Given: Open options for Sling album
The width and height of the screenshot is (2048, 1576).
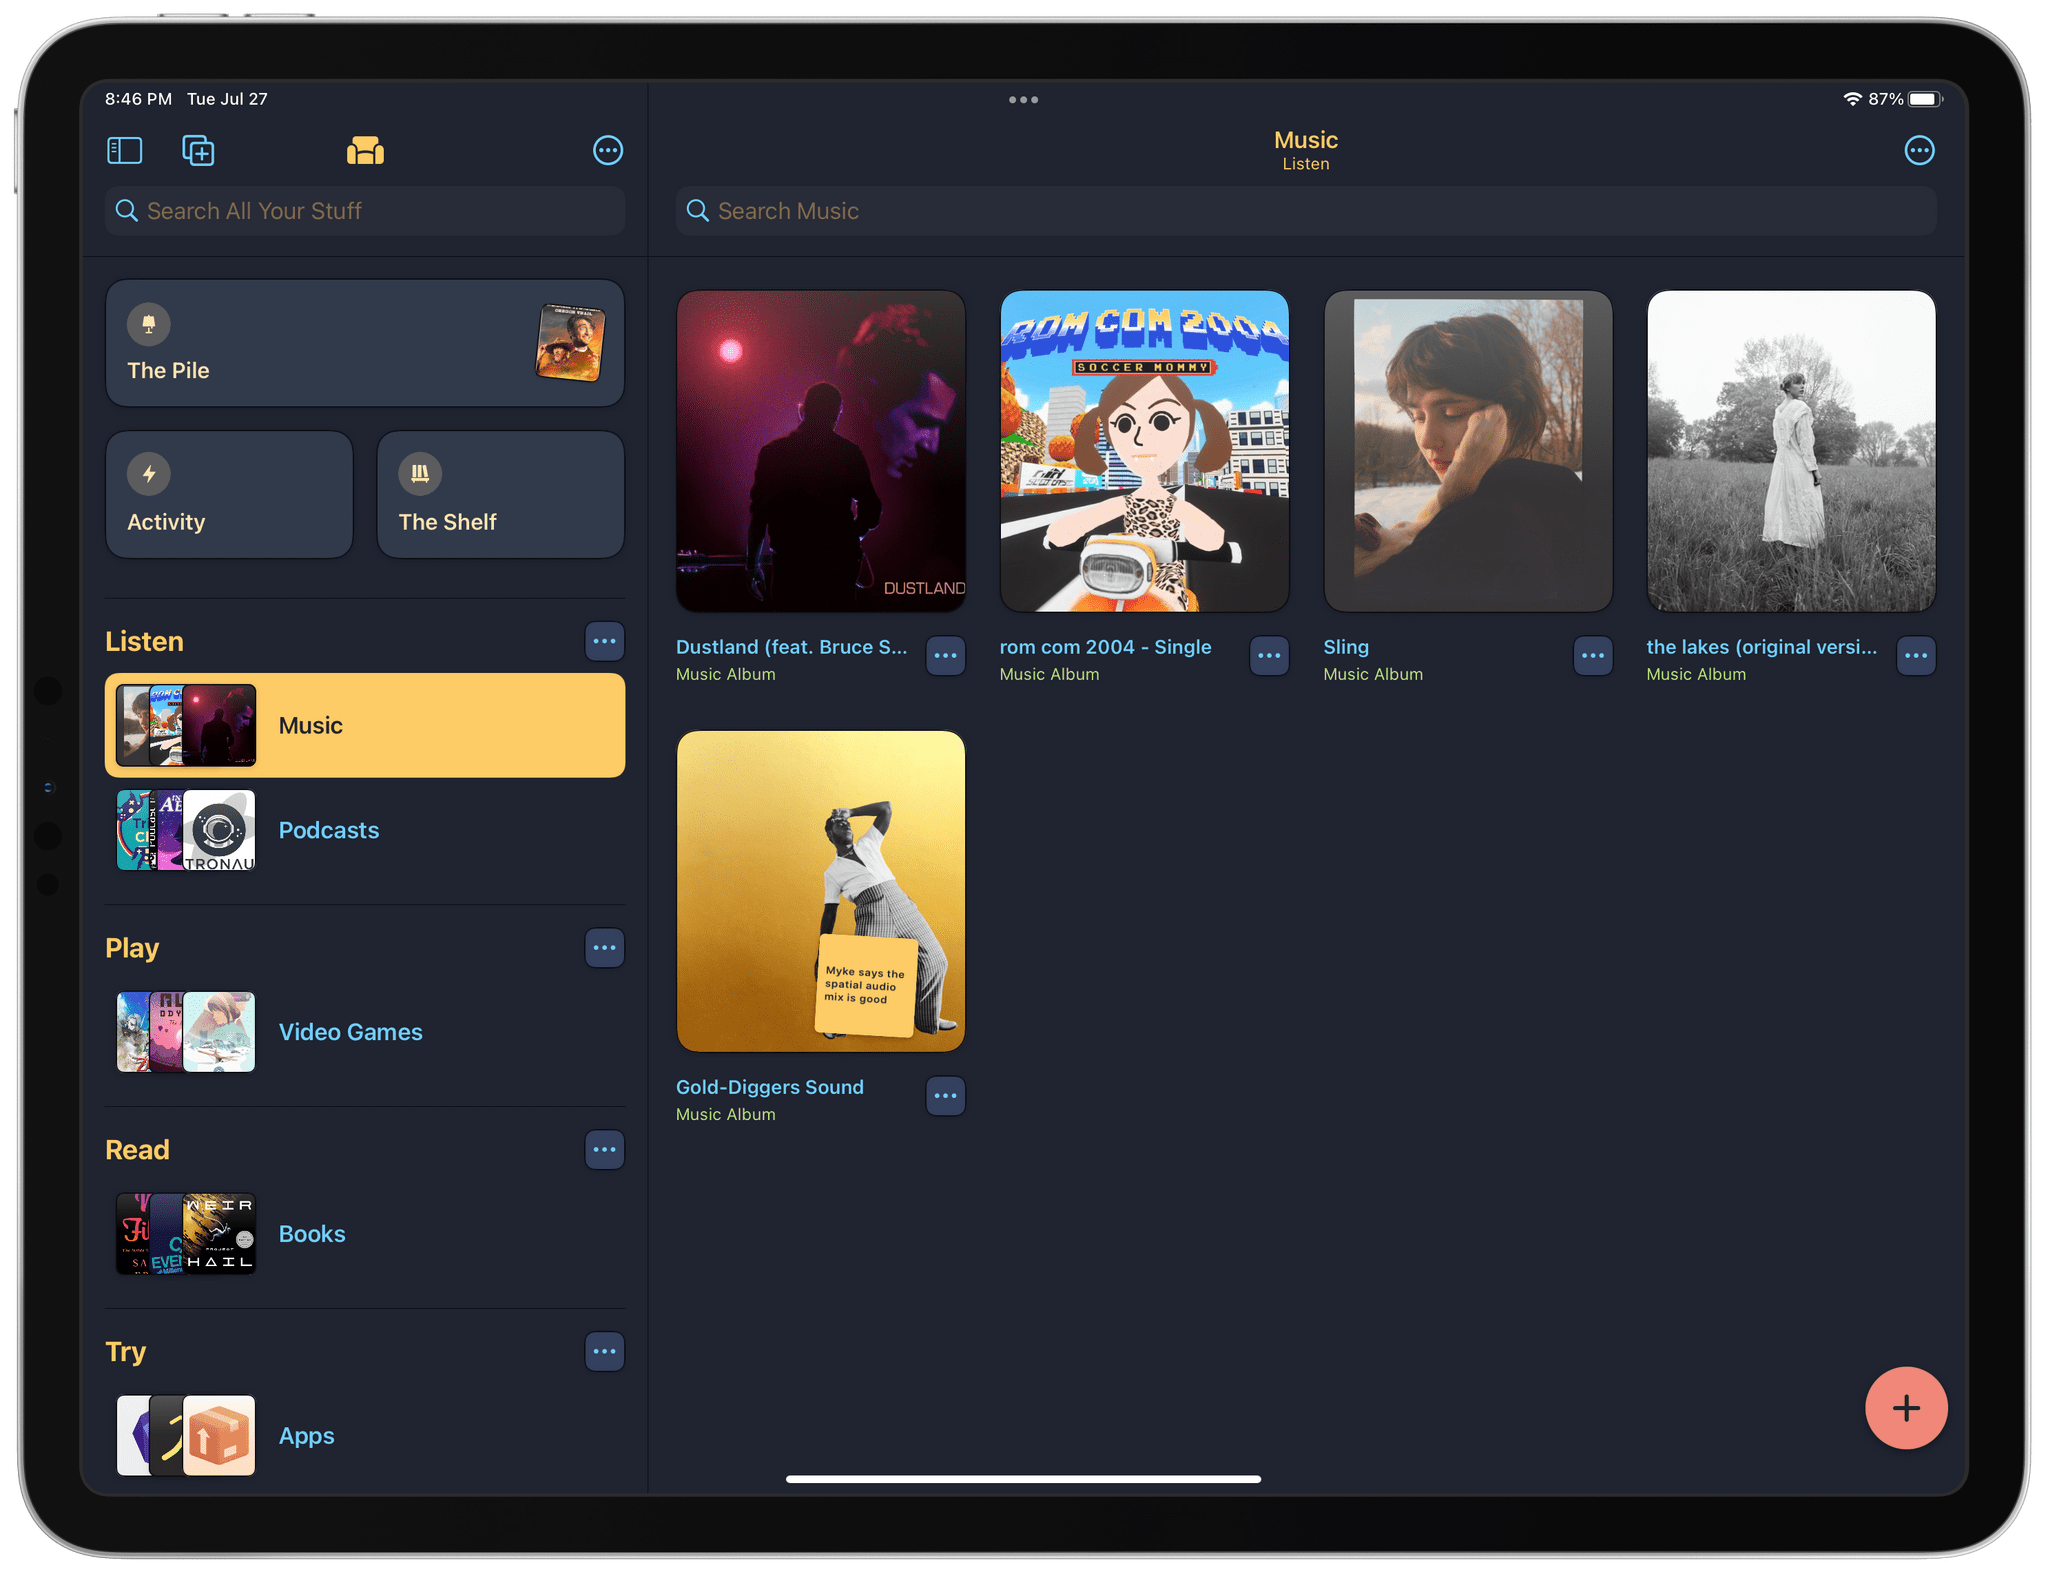Looking at the screenshot, I should pos(1593,657).
